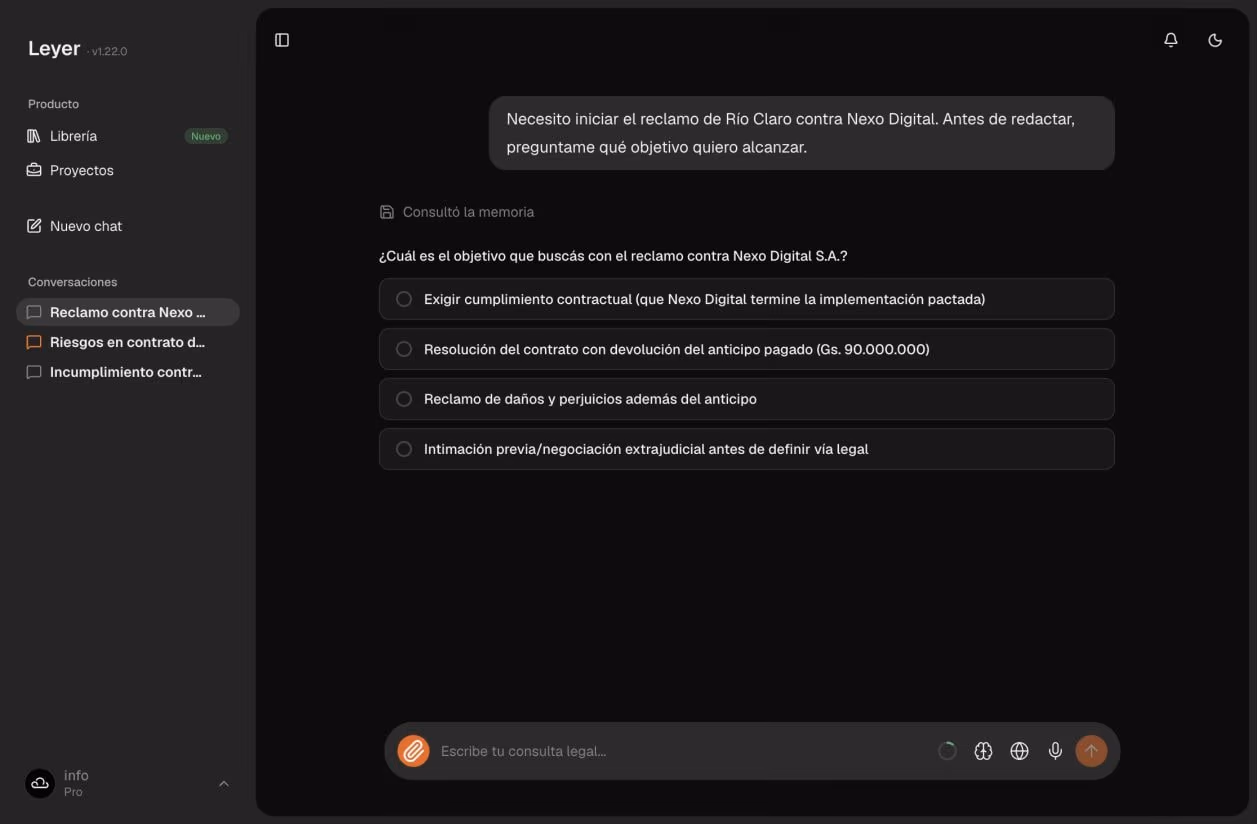1257x824 pixels.
Task: Open conversation Reclamo contra Nexo …
Action: (x=128, y=312)
